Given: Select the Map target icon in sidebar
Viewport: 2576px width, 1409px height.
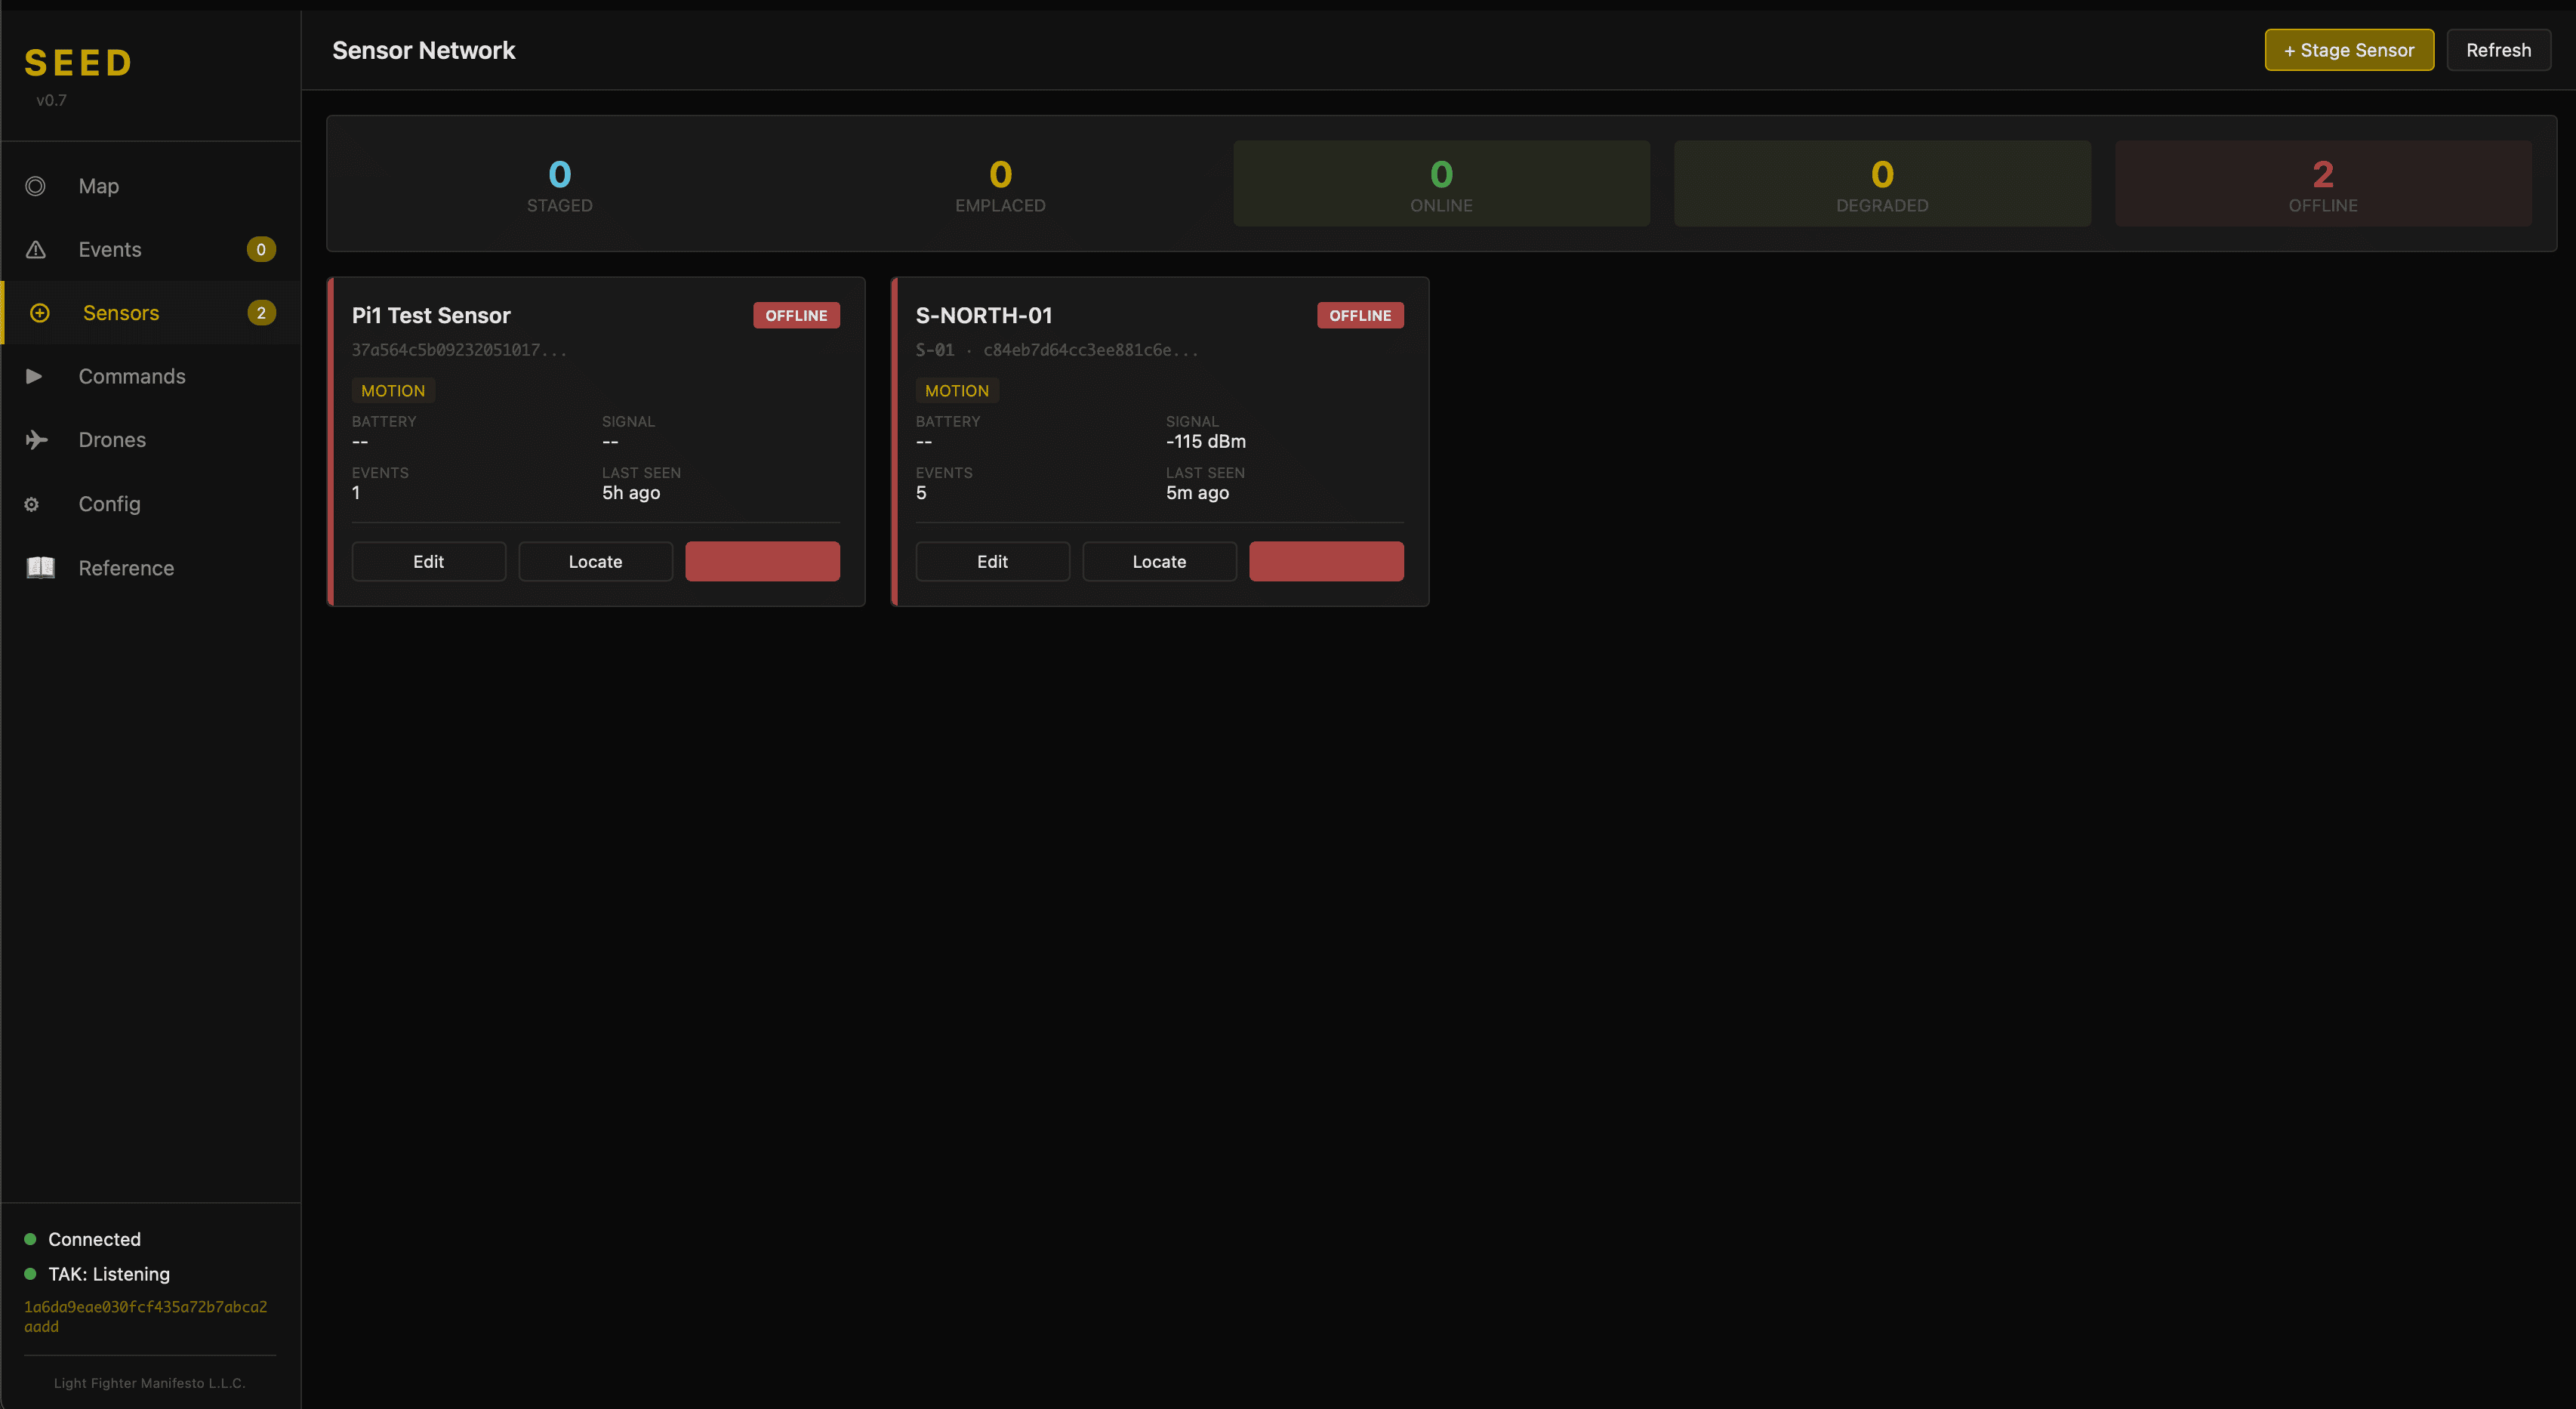Looking at the screenshot, I should [36, 186].
